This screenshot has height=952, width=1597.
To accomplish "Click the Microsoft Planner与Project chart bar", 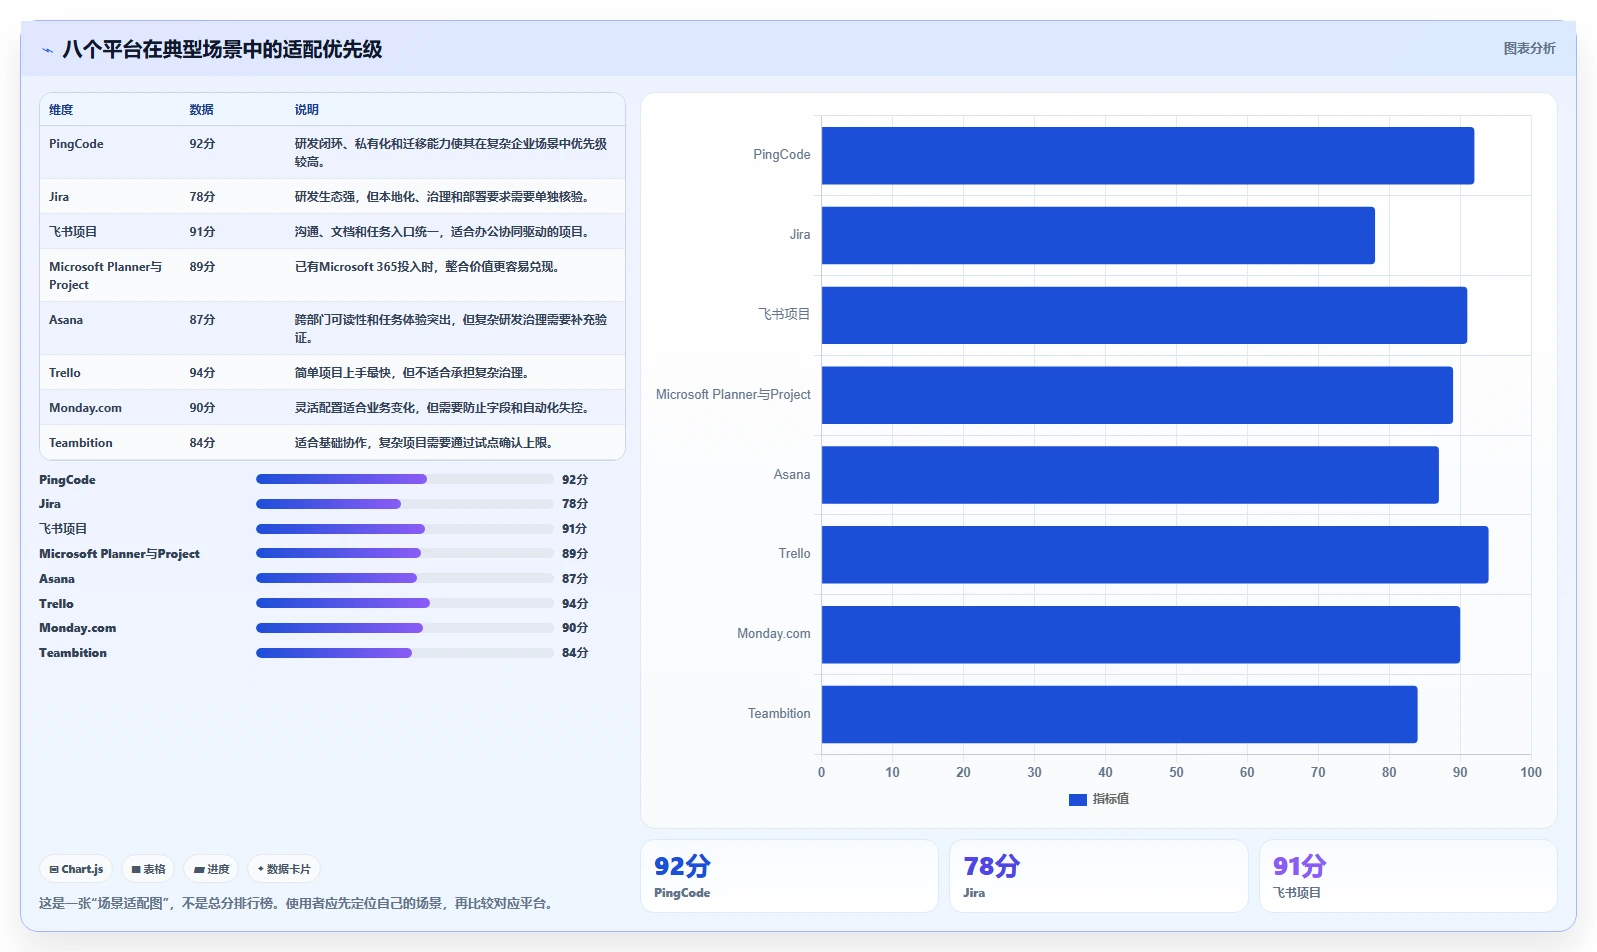I will coord(1137,395).
